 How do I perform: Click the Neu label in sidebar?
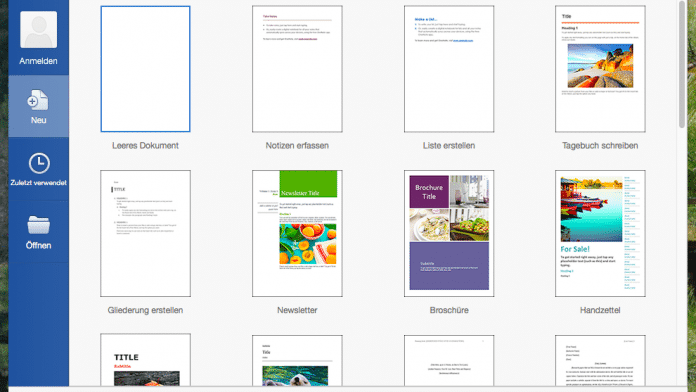coord(39,120)
